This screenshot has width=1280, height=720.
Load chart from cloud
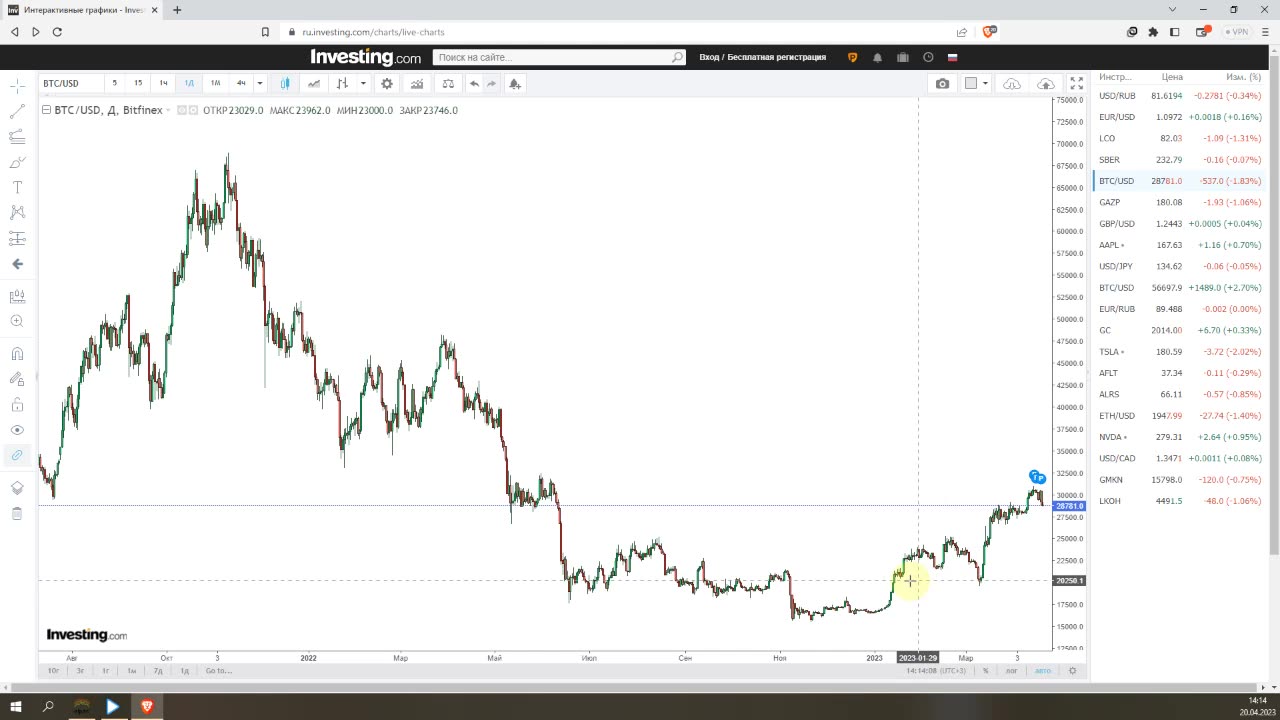1012,83
